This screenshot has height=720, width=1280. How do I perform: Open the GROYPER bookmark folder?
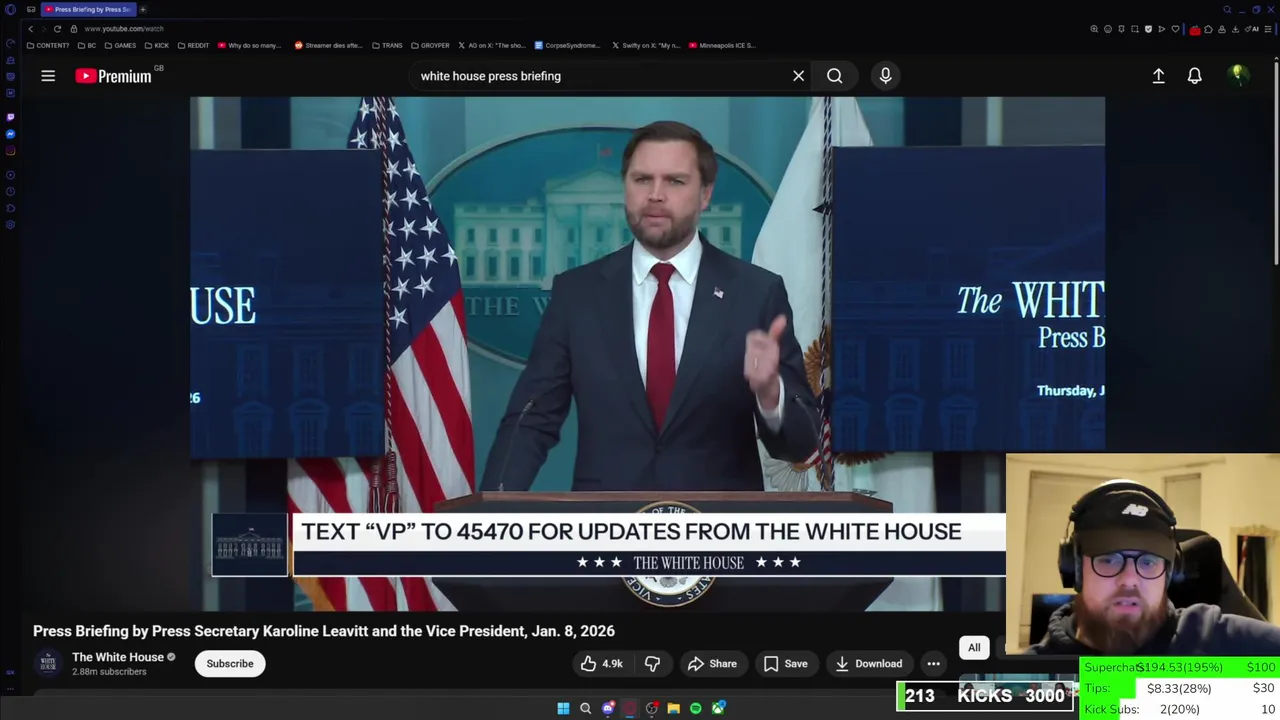point(430,45)
